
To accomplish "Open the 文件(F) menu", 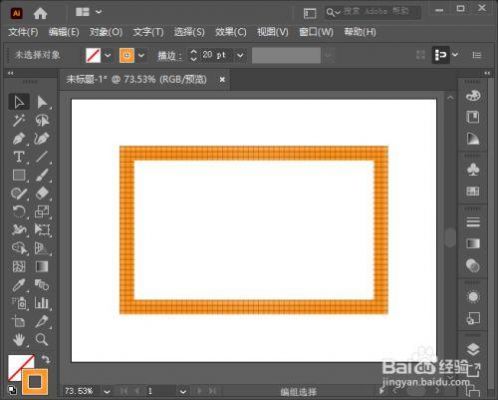I will pyautogui.click(x=23, y=32).
